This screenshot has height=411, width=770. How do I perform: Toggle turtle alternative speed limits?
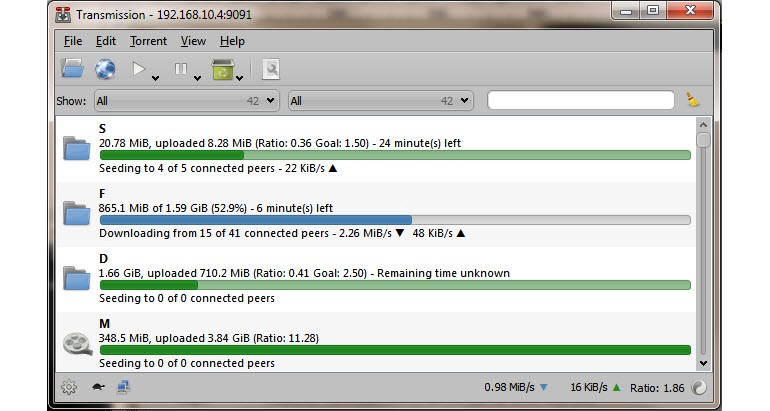(98, 387)
